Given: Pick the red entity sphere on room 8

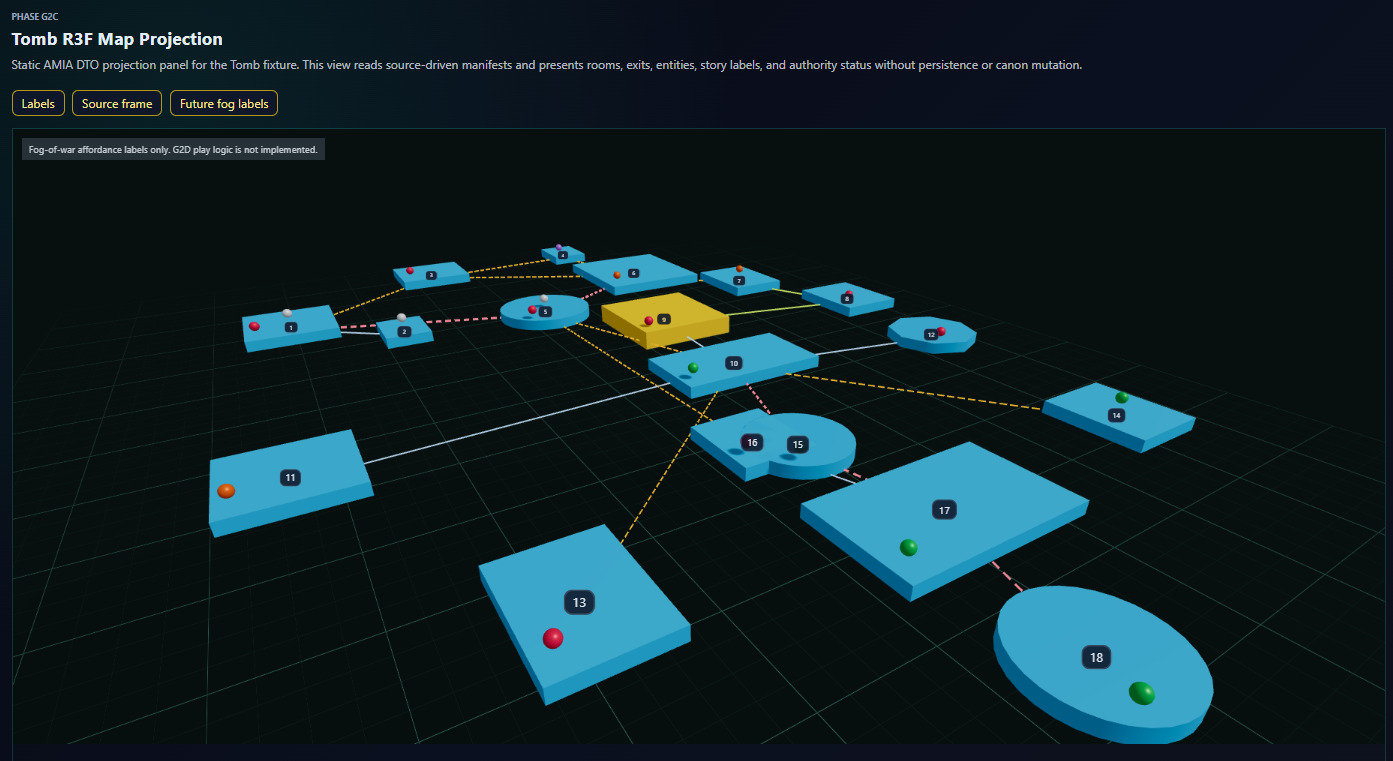Looking at the screenshot, I should pyautogui.click(x=849, y=293).
